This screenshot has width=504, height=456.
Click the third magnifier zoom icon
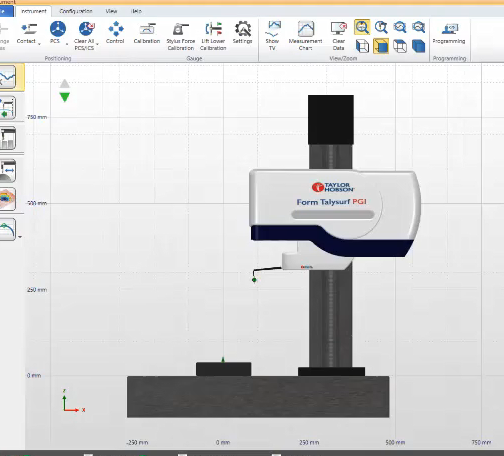pyautogui.click(x=400, y=27)
